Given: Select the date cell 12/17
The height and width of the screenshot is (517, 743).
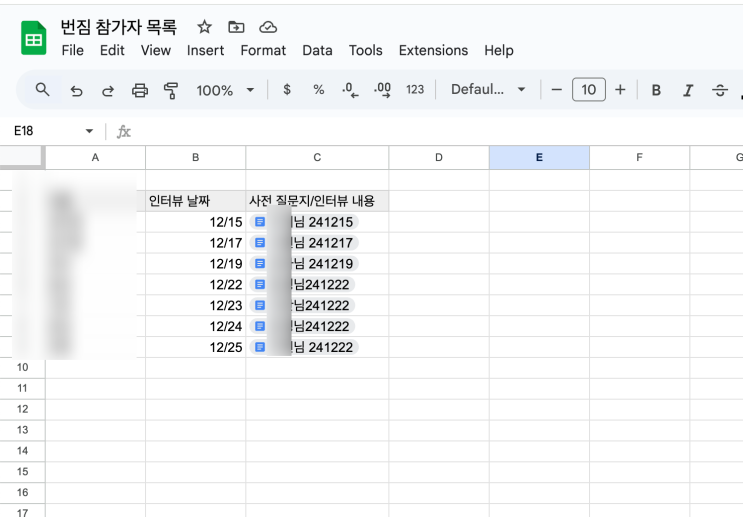Looking at the screenshot, I should pyautogui.click(x=195, y=243).
